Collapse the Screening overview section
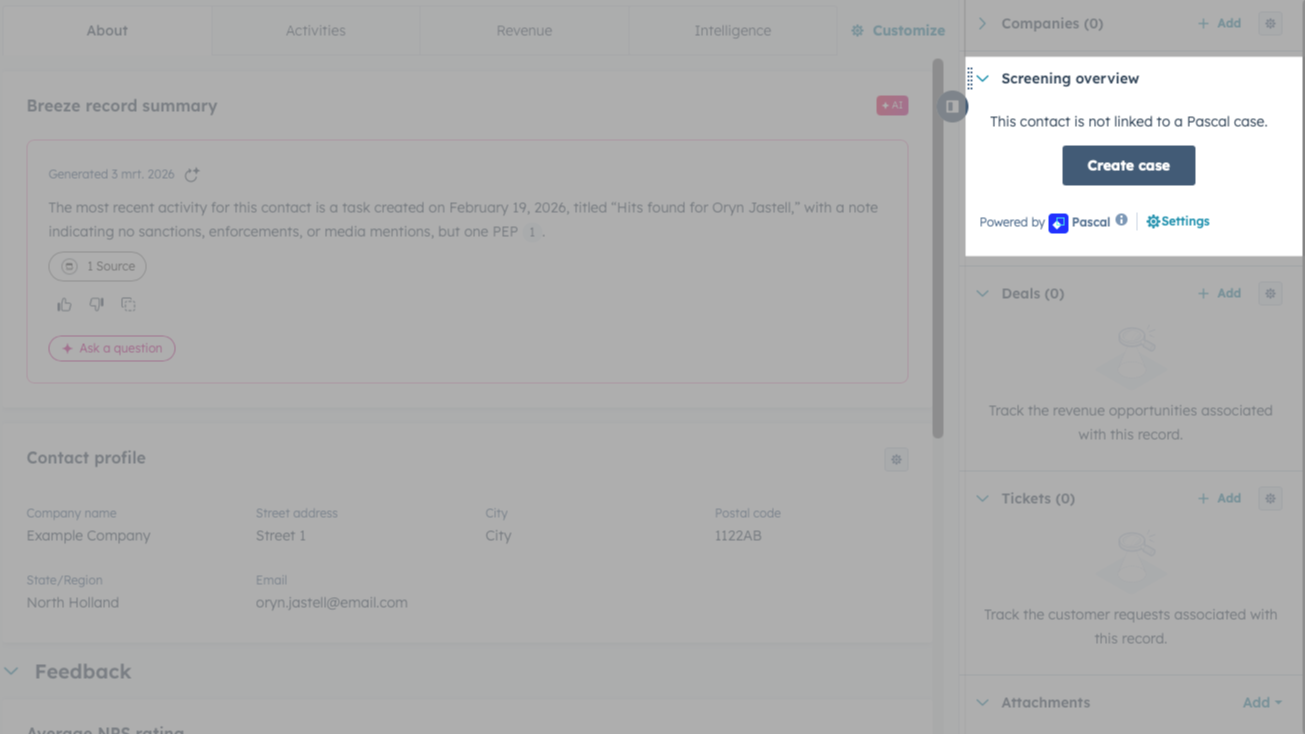 (983, 79)
